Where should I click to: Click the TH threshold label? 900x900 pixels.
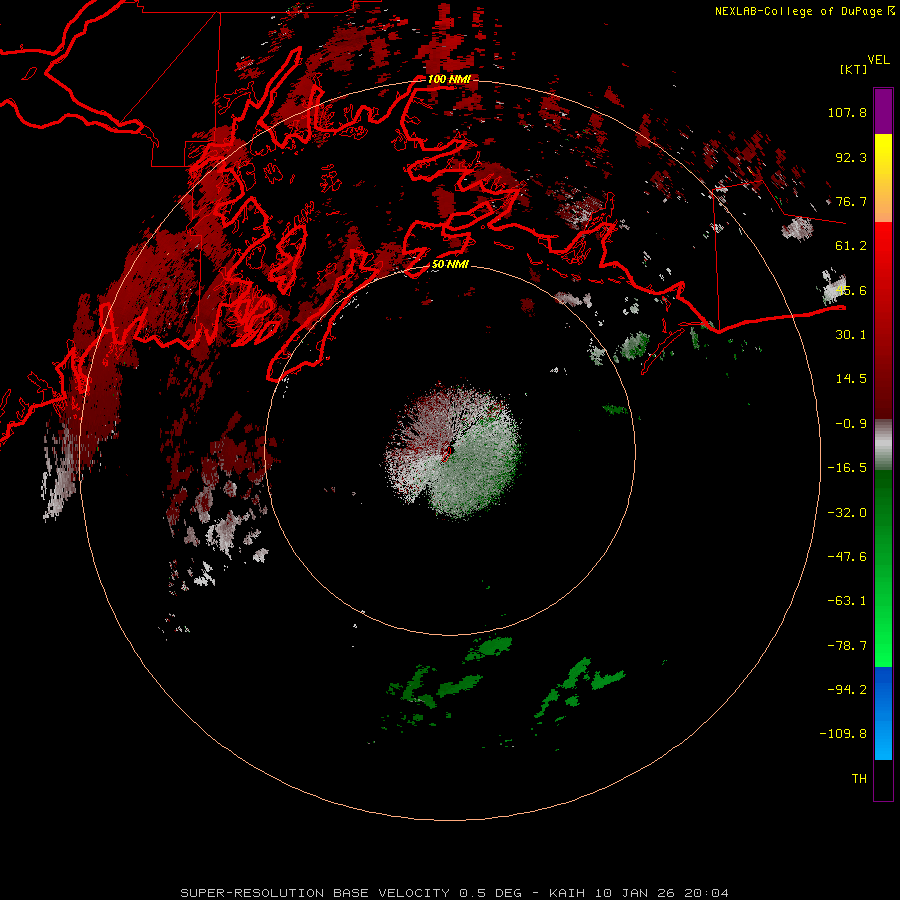coord(859,779)
